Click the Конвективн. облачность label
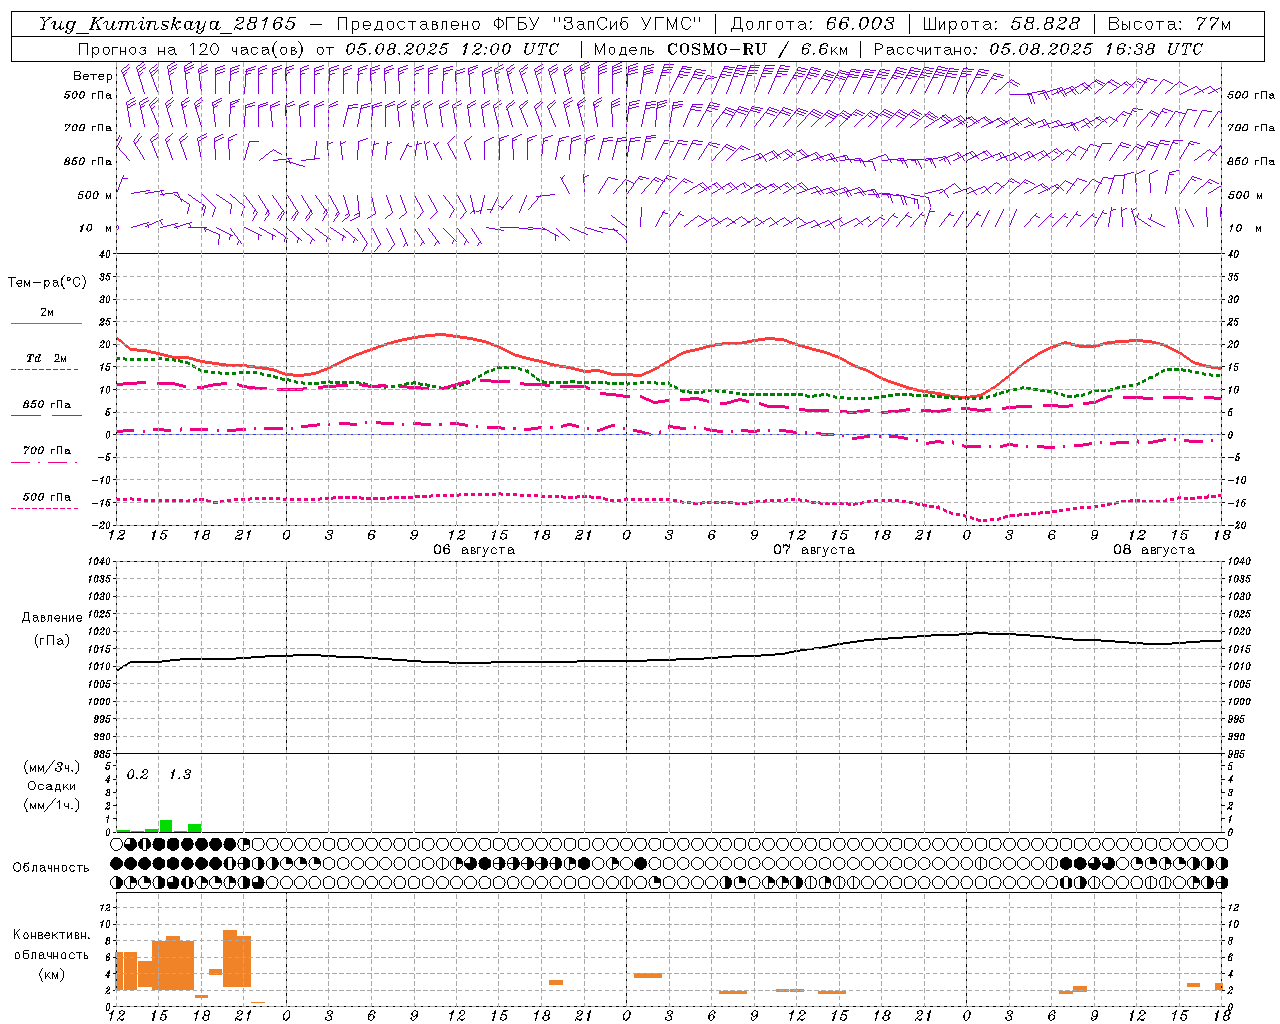 click(51, 945)
